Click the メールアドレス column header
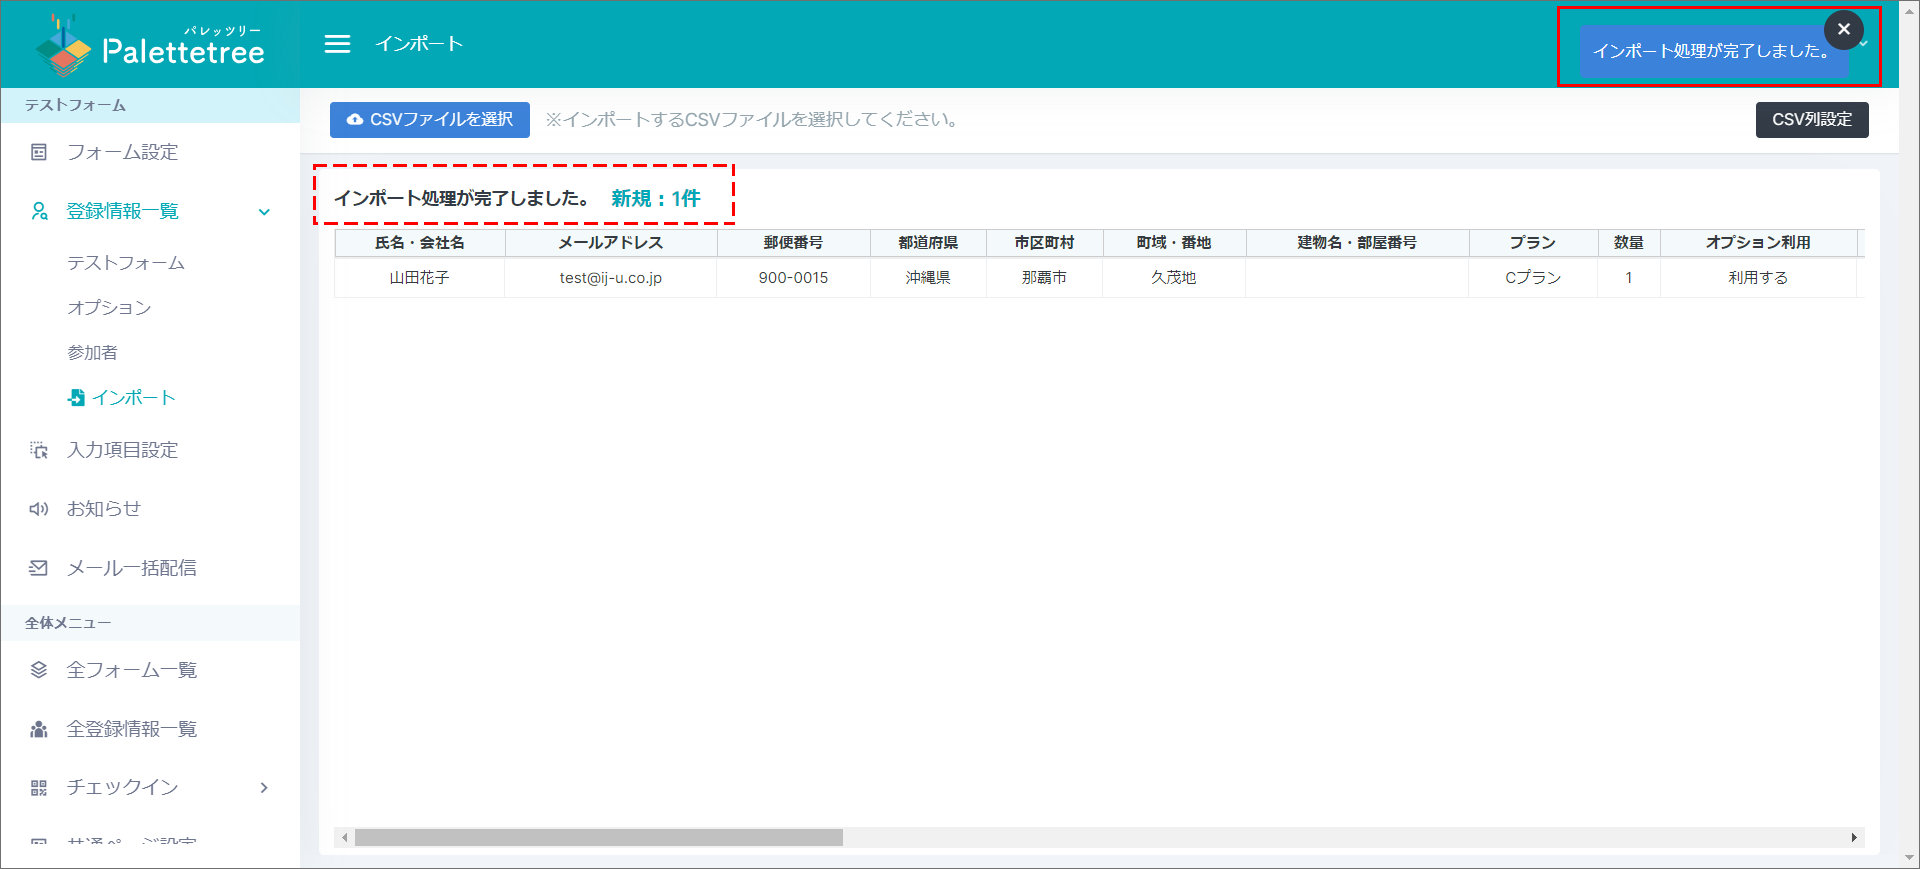Viewport: 1920px width, 869px height. tap(610, 243)
